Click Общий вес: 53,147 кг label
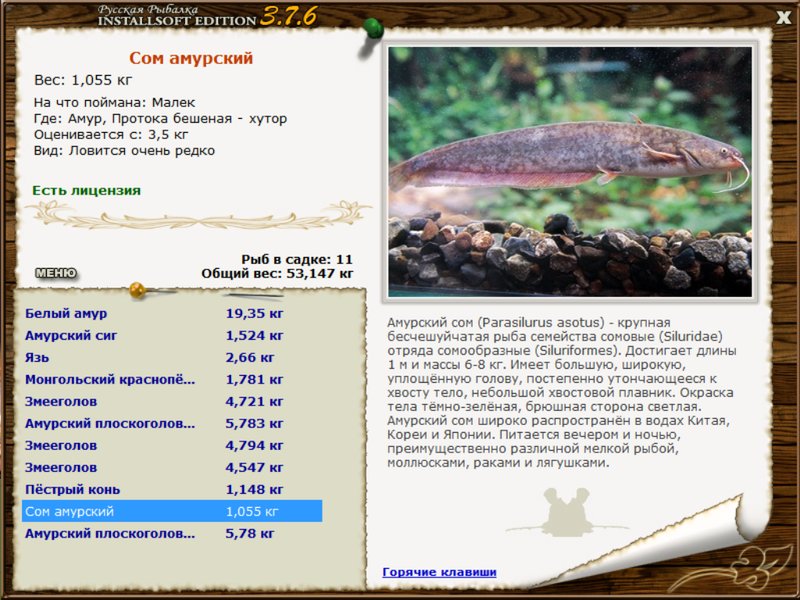Screen dimensions: 800x600 point(277,273)
